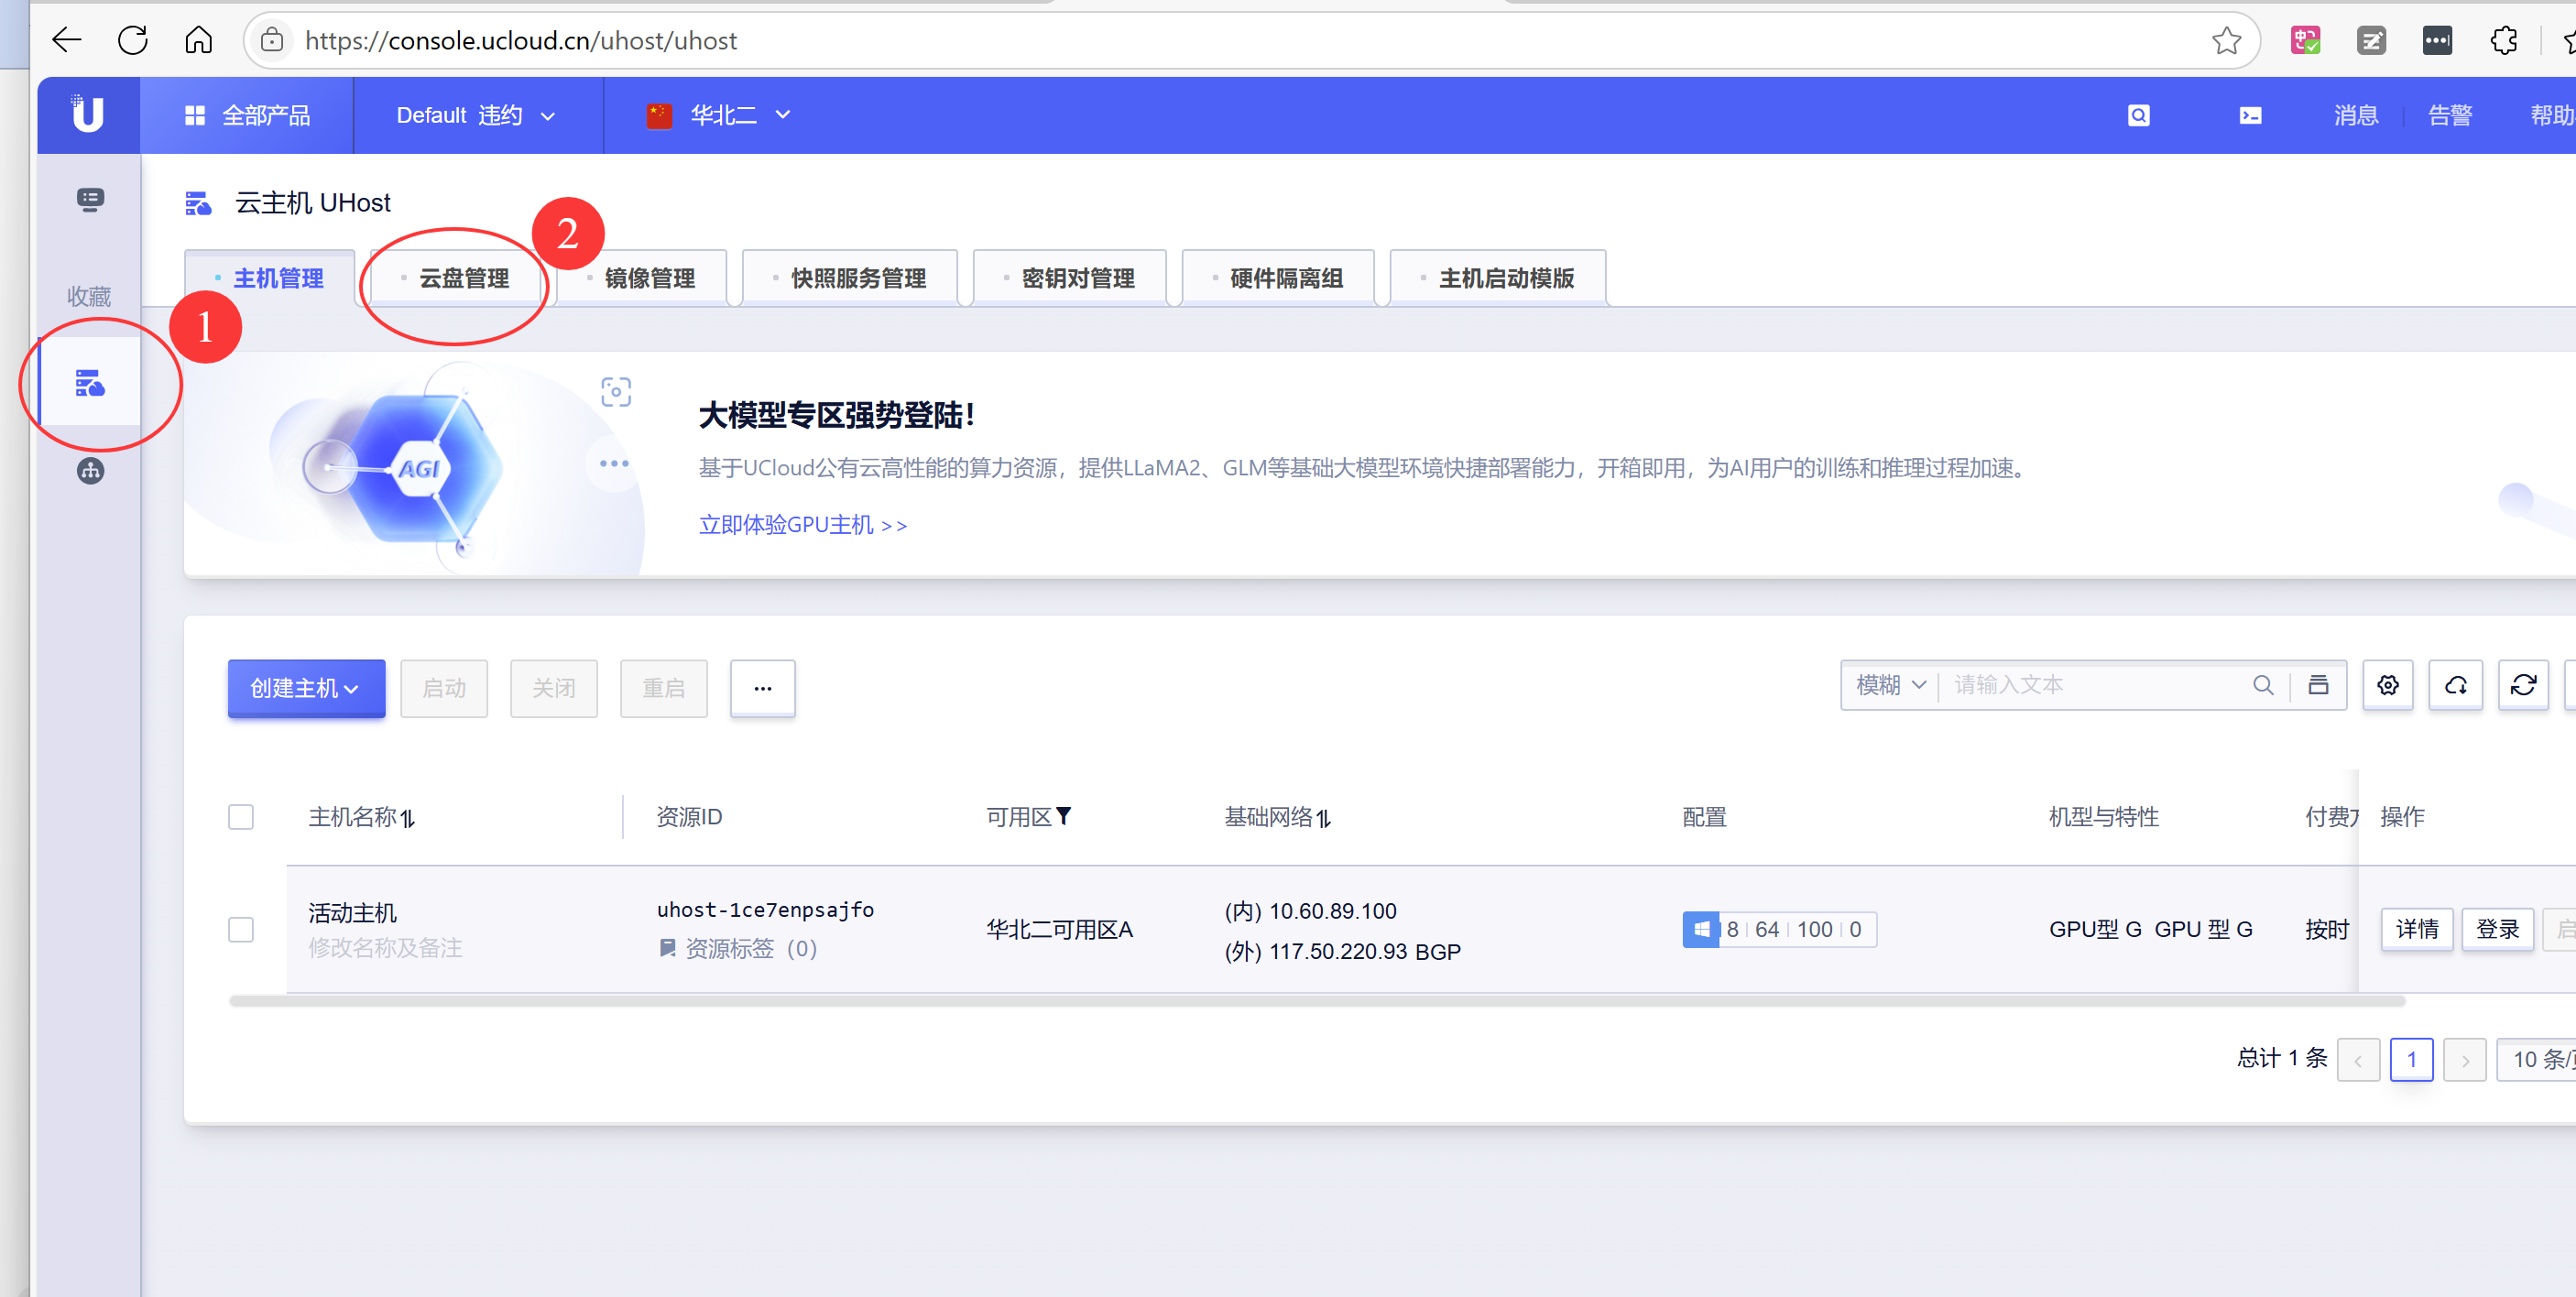Open more actions ellipsis button

click(x=763, y=688)
